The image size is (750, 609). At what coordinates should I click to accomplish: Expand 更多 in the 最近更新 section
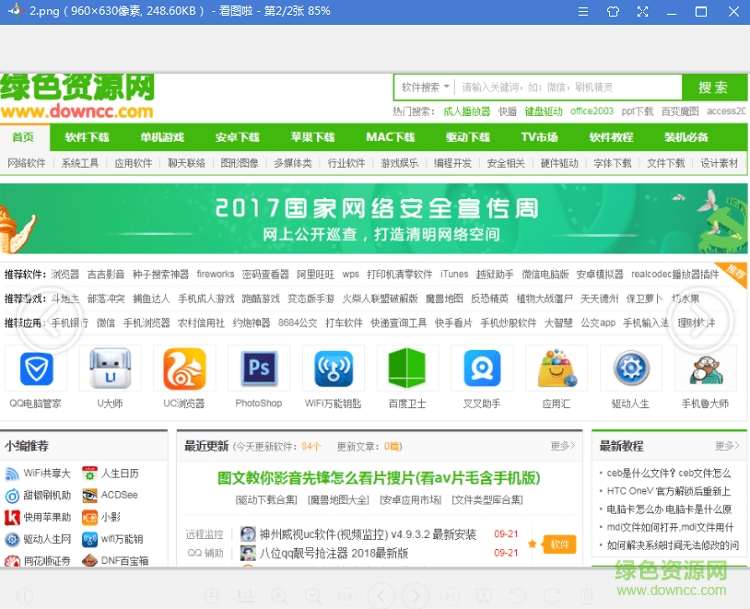click(x=562, y=446)
